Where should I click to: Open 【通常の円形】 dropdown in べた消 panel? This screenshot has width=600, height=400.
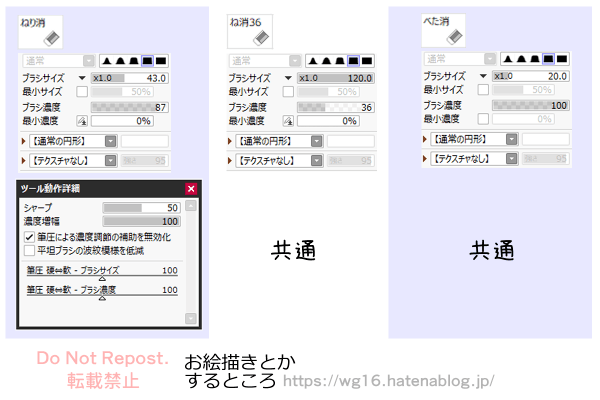[474, 139]
